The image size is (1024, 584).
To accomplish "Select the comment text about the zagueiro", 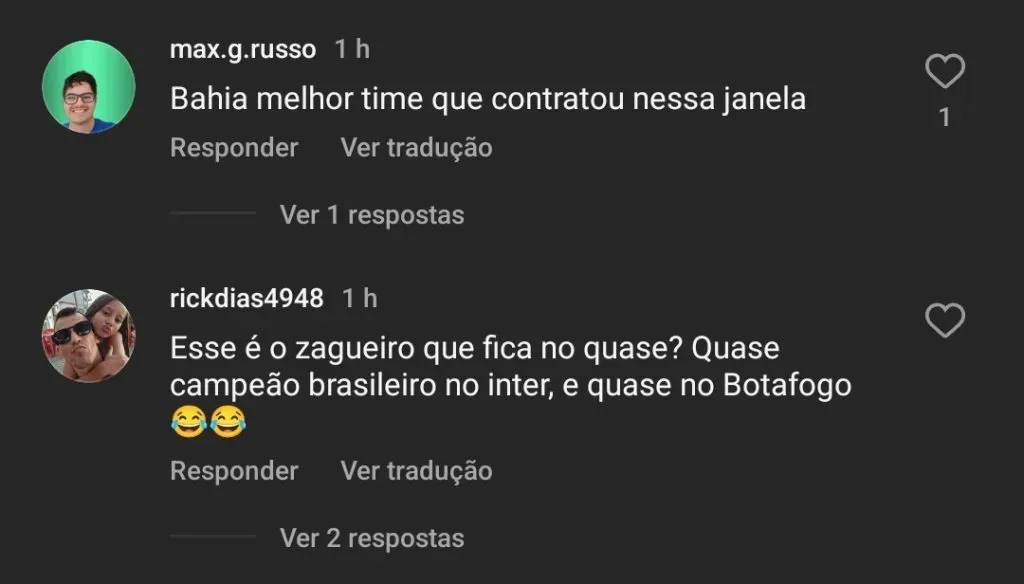I will click(x=510, y=368).
